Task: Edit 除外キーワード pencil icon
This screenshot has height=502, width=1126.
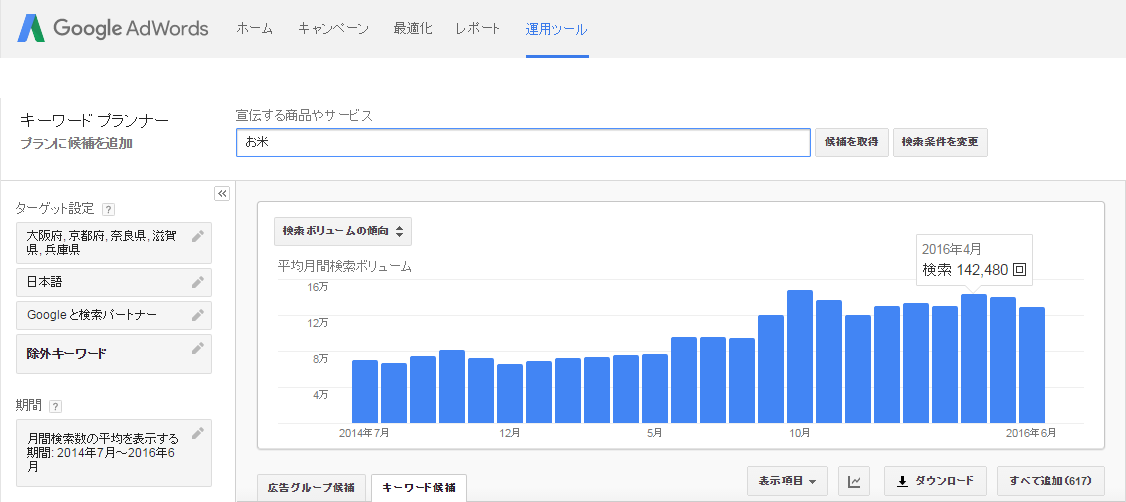Action: pyautogui.click(x=198, y=348)
